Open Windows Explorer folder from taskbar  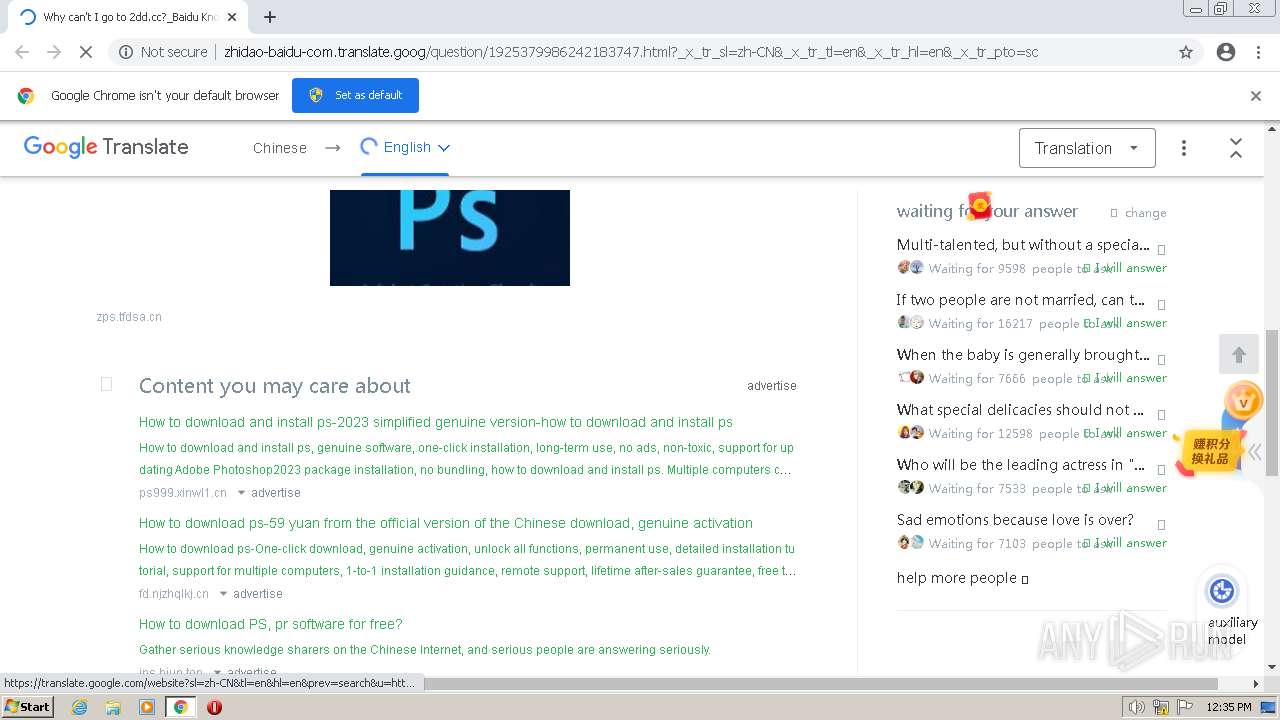[x=113, y=707]
